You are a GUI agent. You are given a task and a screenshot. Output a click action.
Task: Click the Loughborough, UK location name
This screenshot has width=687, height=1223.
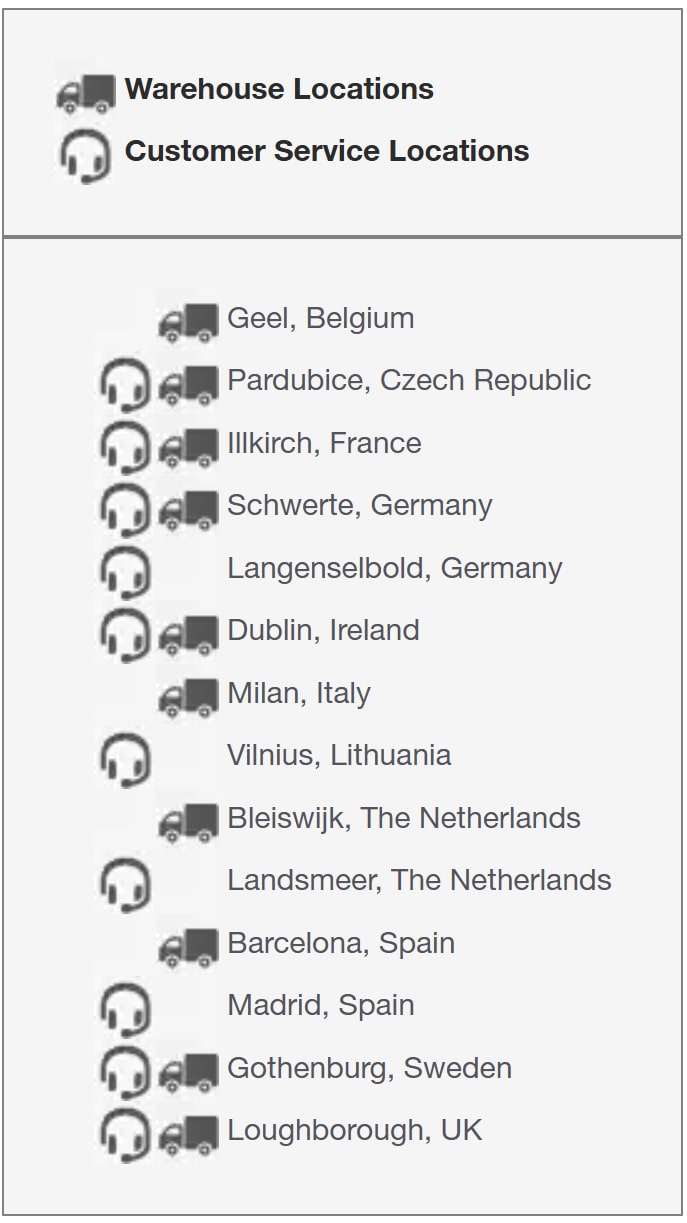coord(354,1130)
